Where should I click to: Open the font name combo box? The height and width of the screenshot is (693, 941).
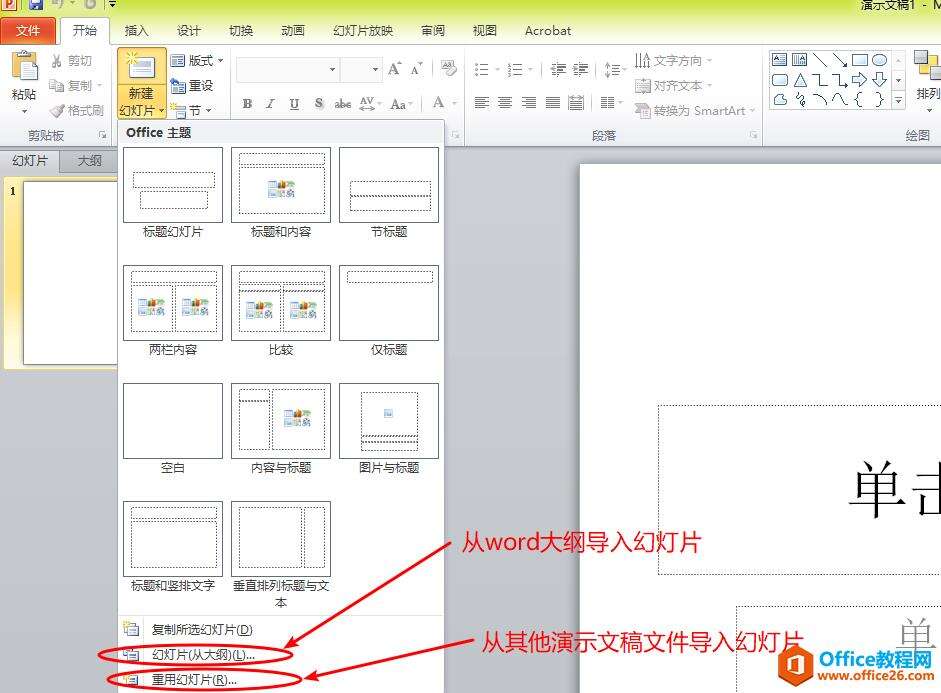click(288, 70)
